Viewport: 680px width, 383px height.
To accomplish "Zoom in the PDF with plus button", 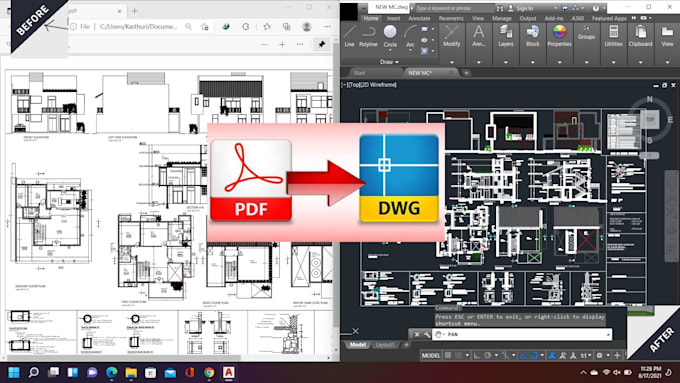I will [x=282, y=44].
